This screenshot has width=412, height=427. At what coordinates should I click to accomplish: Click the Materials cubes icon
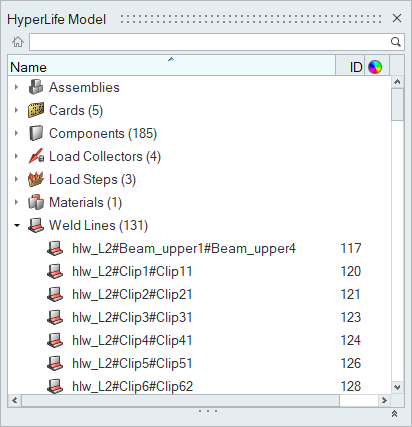(36, 202)
